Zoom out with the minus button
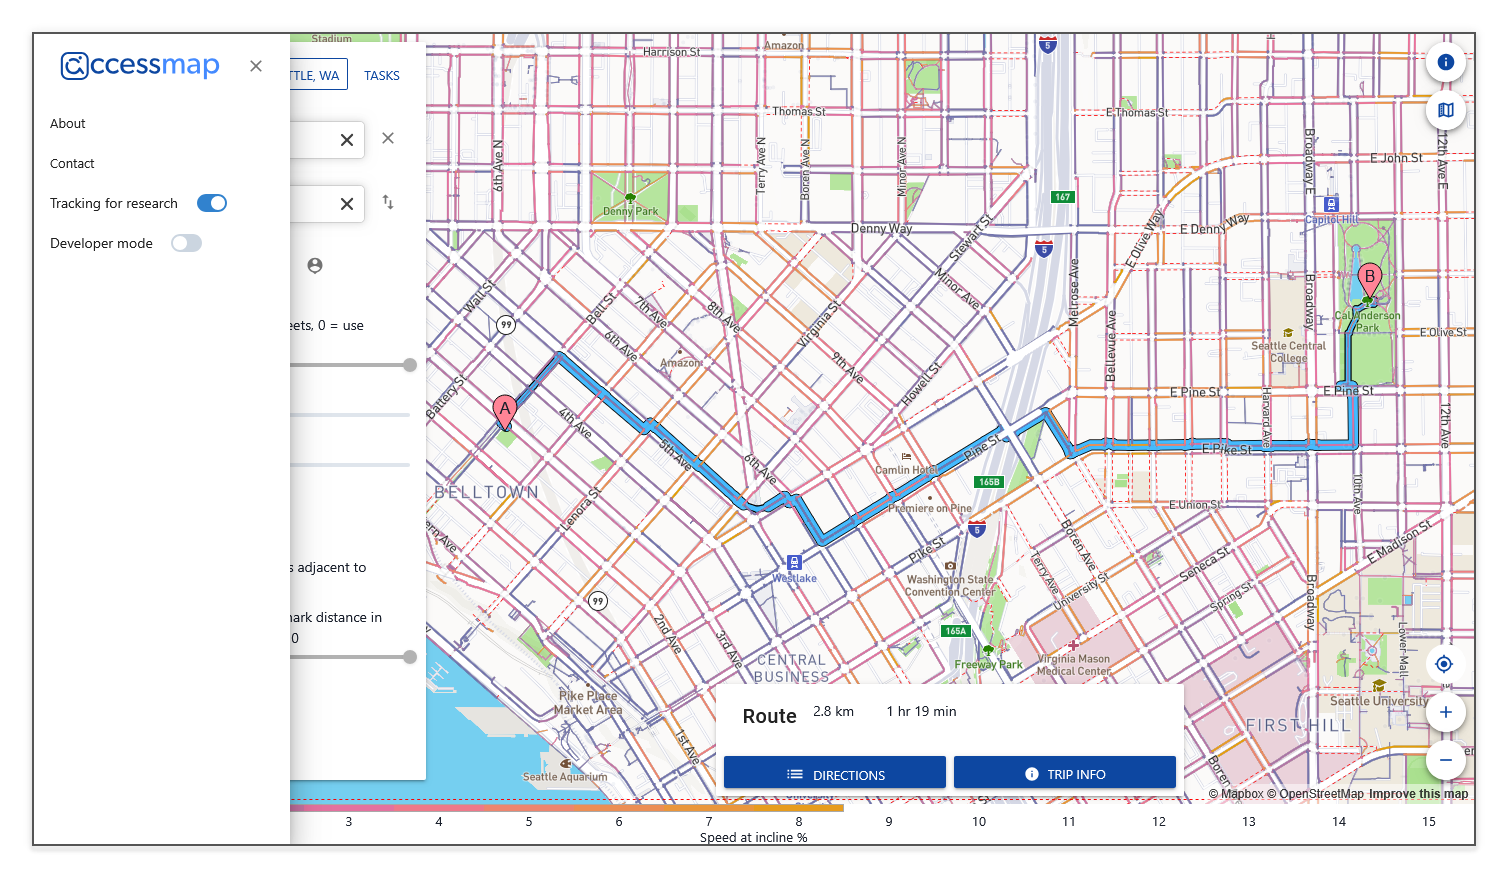Image resolution: width=1508 pixels, height=878 pixels. pos(1445,760)
